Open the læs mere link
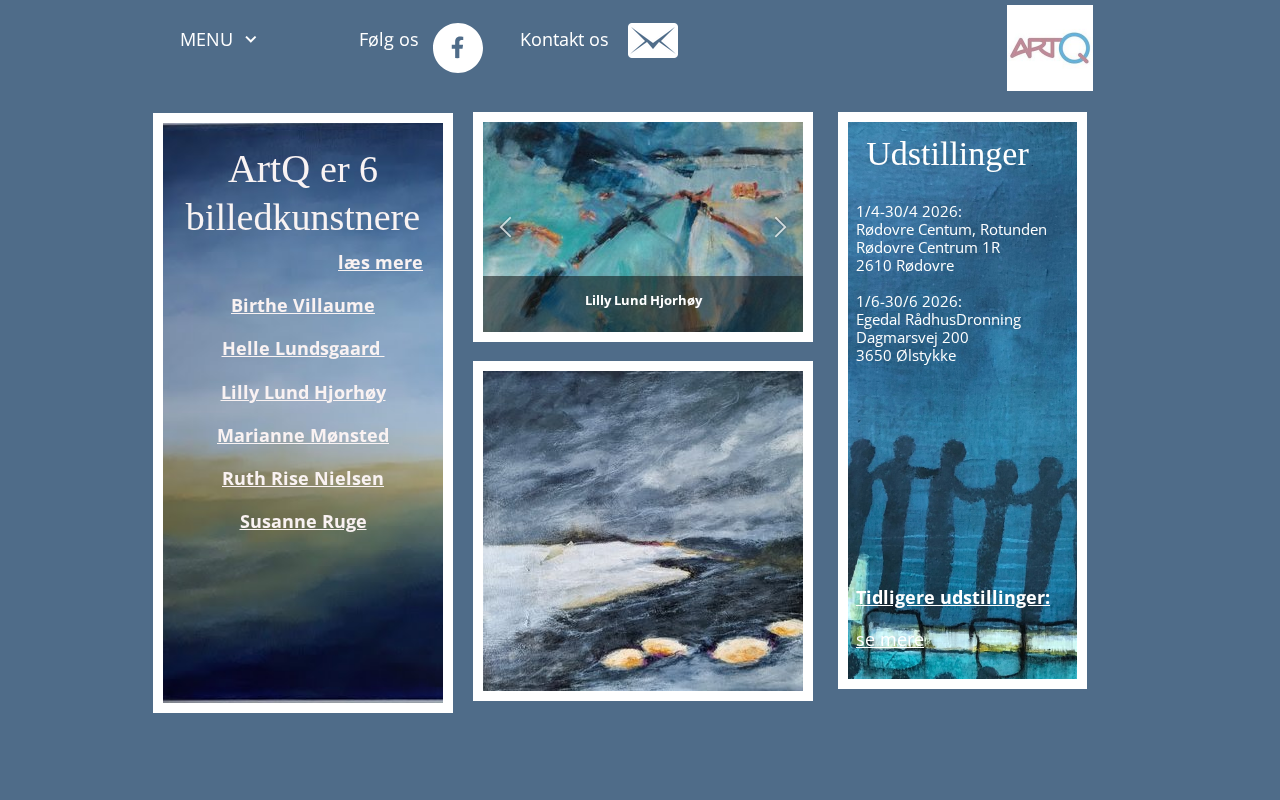This screenshot has width=1280, height=800. coord(380,262)
